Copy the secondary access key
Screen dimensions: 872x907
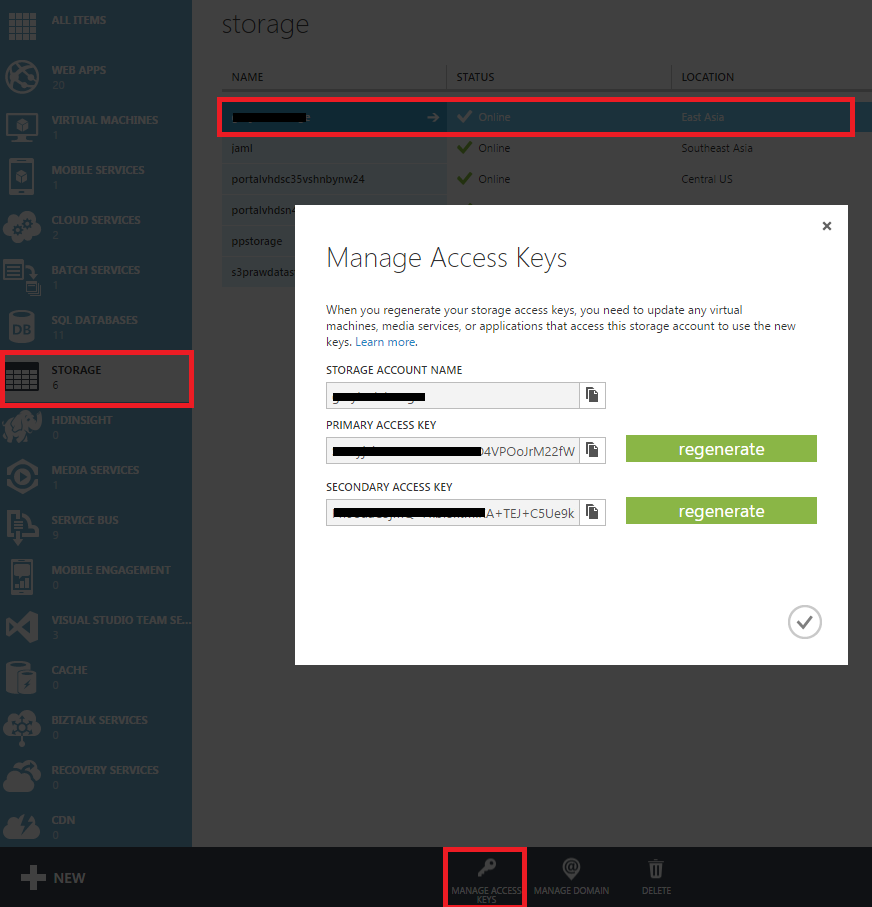click(592, 512)
